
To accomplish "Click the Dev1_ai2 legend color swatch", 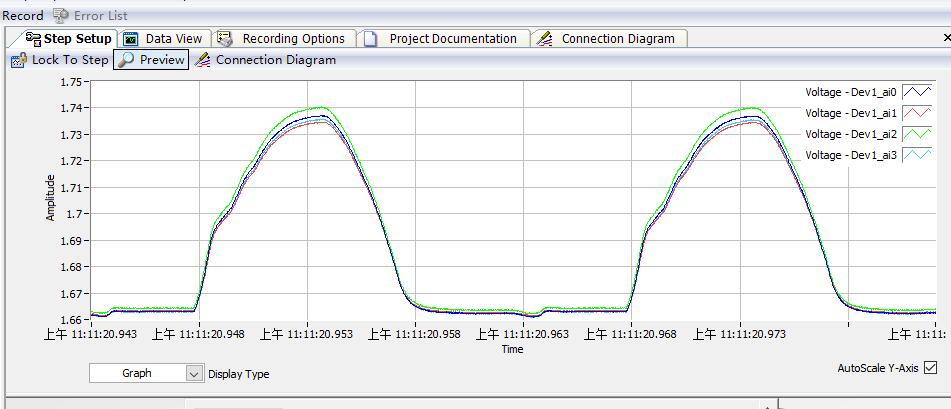I will click(x=916, y=134).
